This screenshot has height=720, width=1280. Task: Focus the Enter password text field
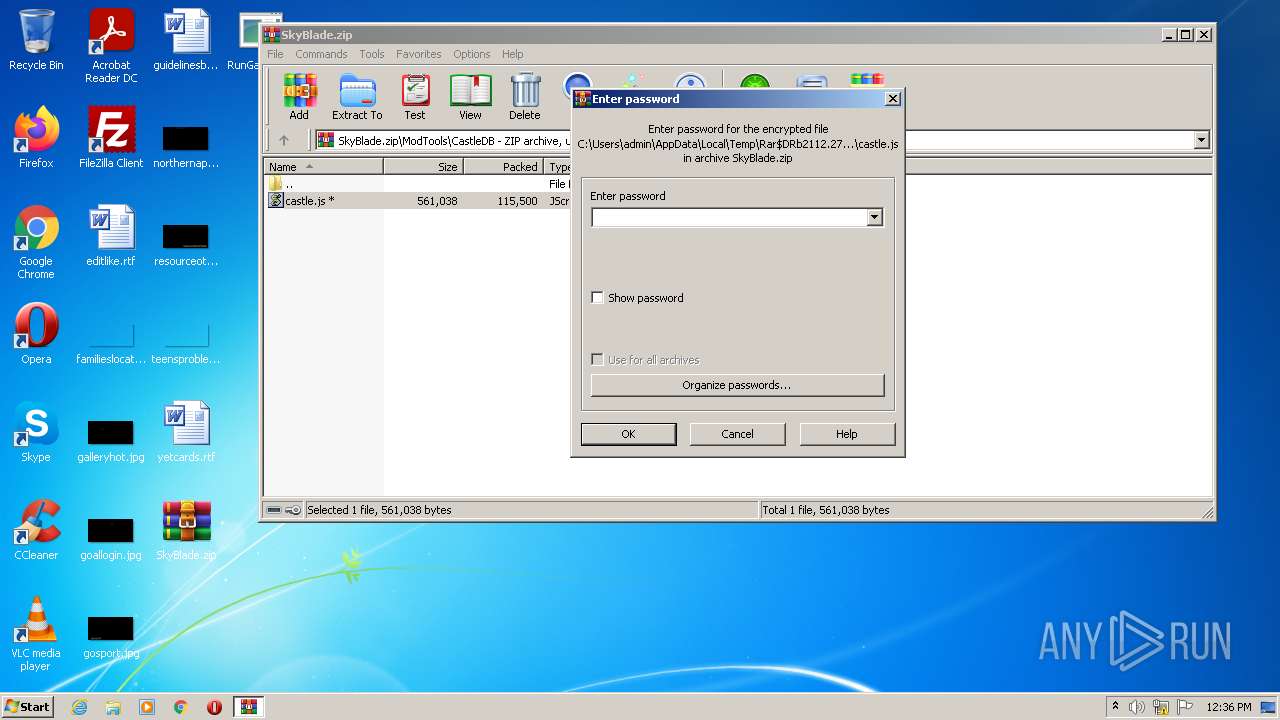coord(729,217)
